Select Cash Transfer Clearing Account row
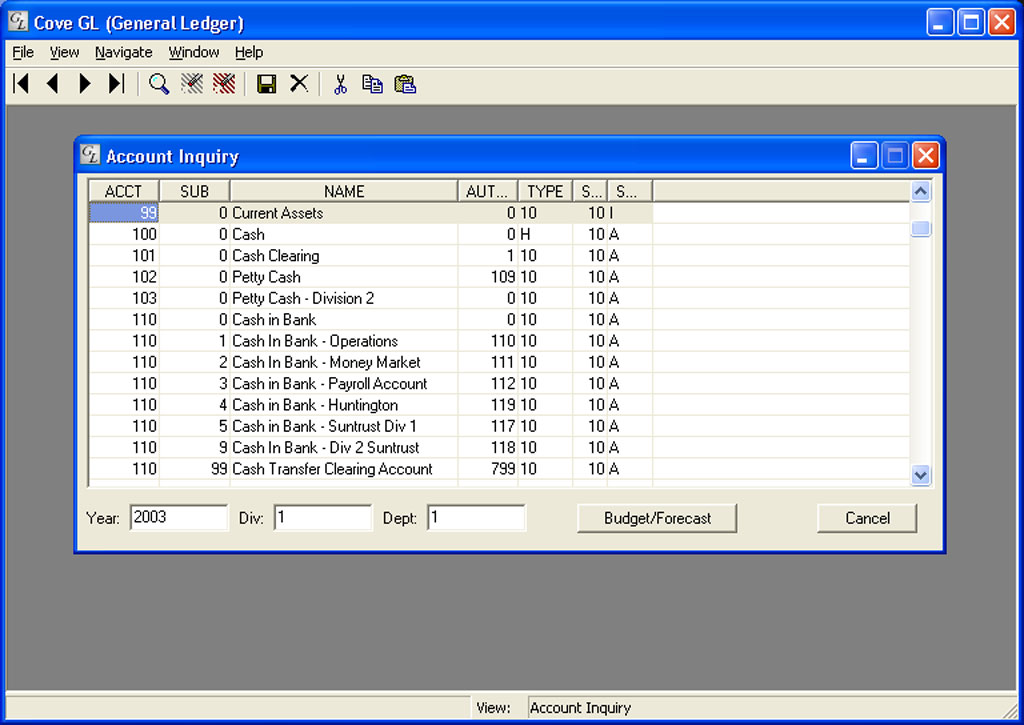The image size is (1024, 725). pyautogui.click(x=370, y=469)
